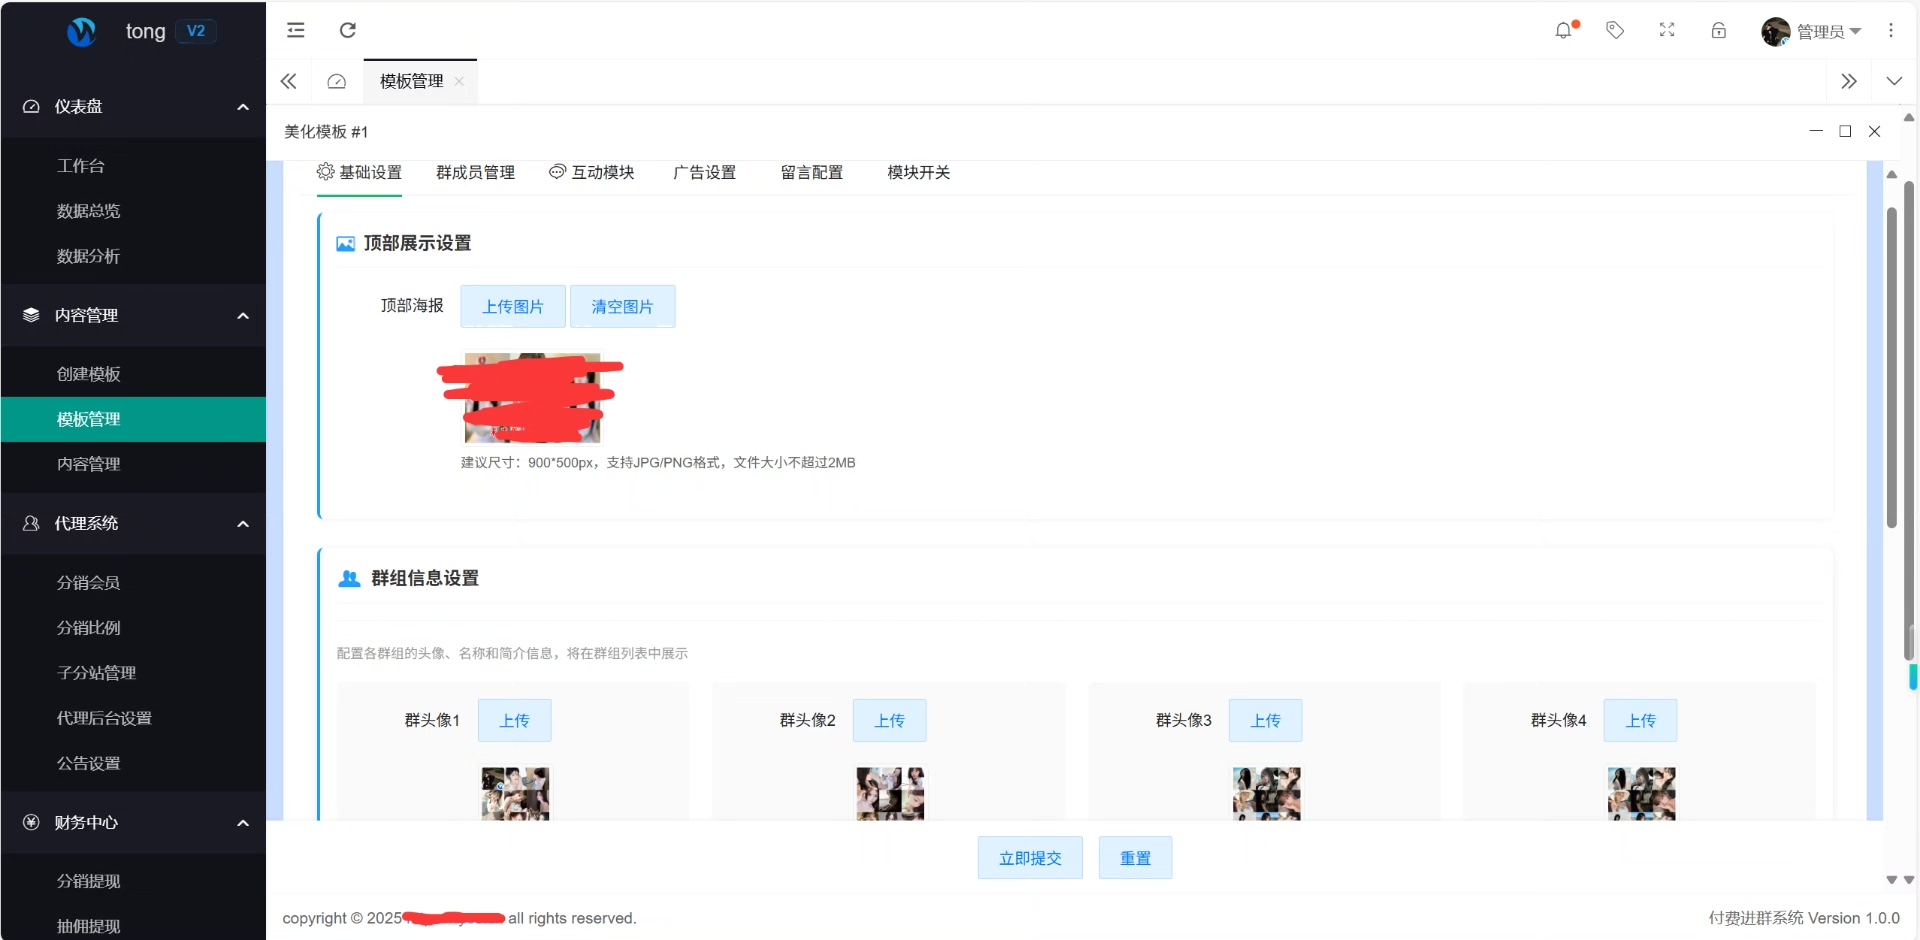The height and width of the screenshot is (940, 1920).
Task: Toggle the sidebar collapse icon
Action: (x=296, y=30)
